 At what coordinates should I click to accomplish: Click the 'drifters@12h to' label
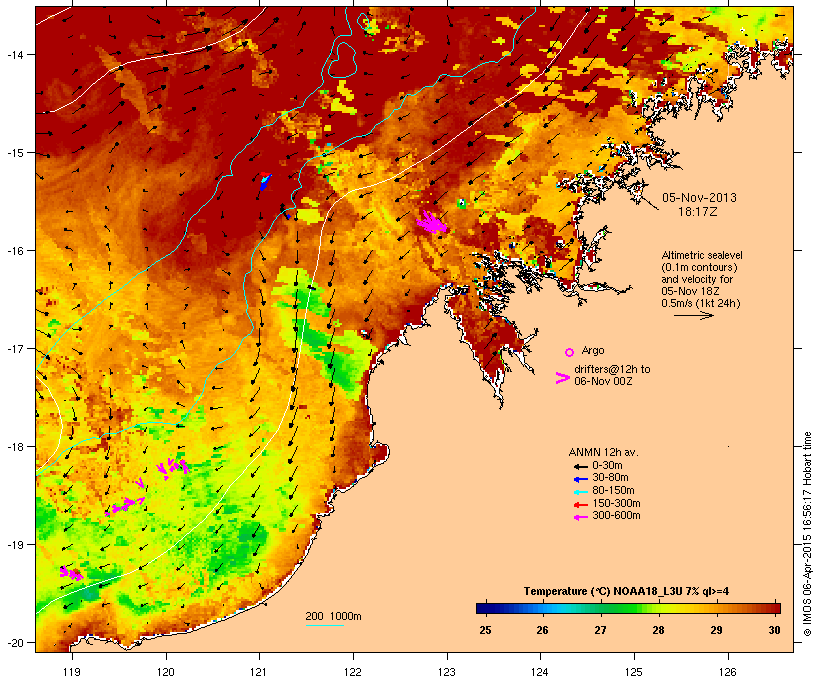pyautogui.click(x=612, y=369)
